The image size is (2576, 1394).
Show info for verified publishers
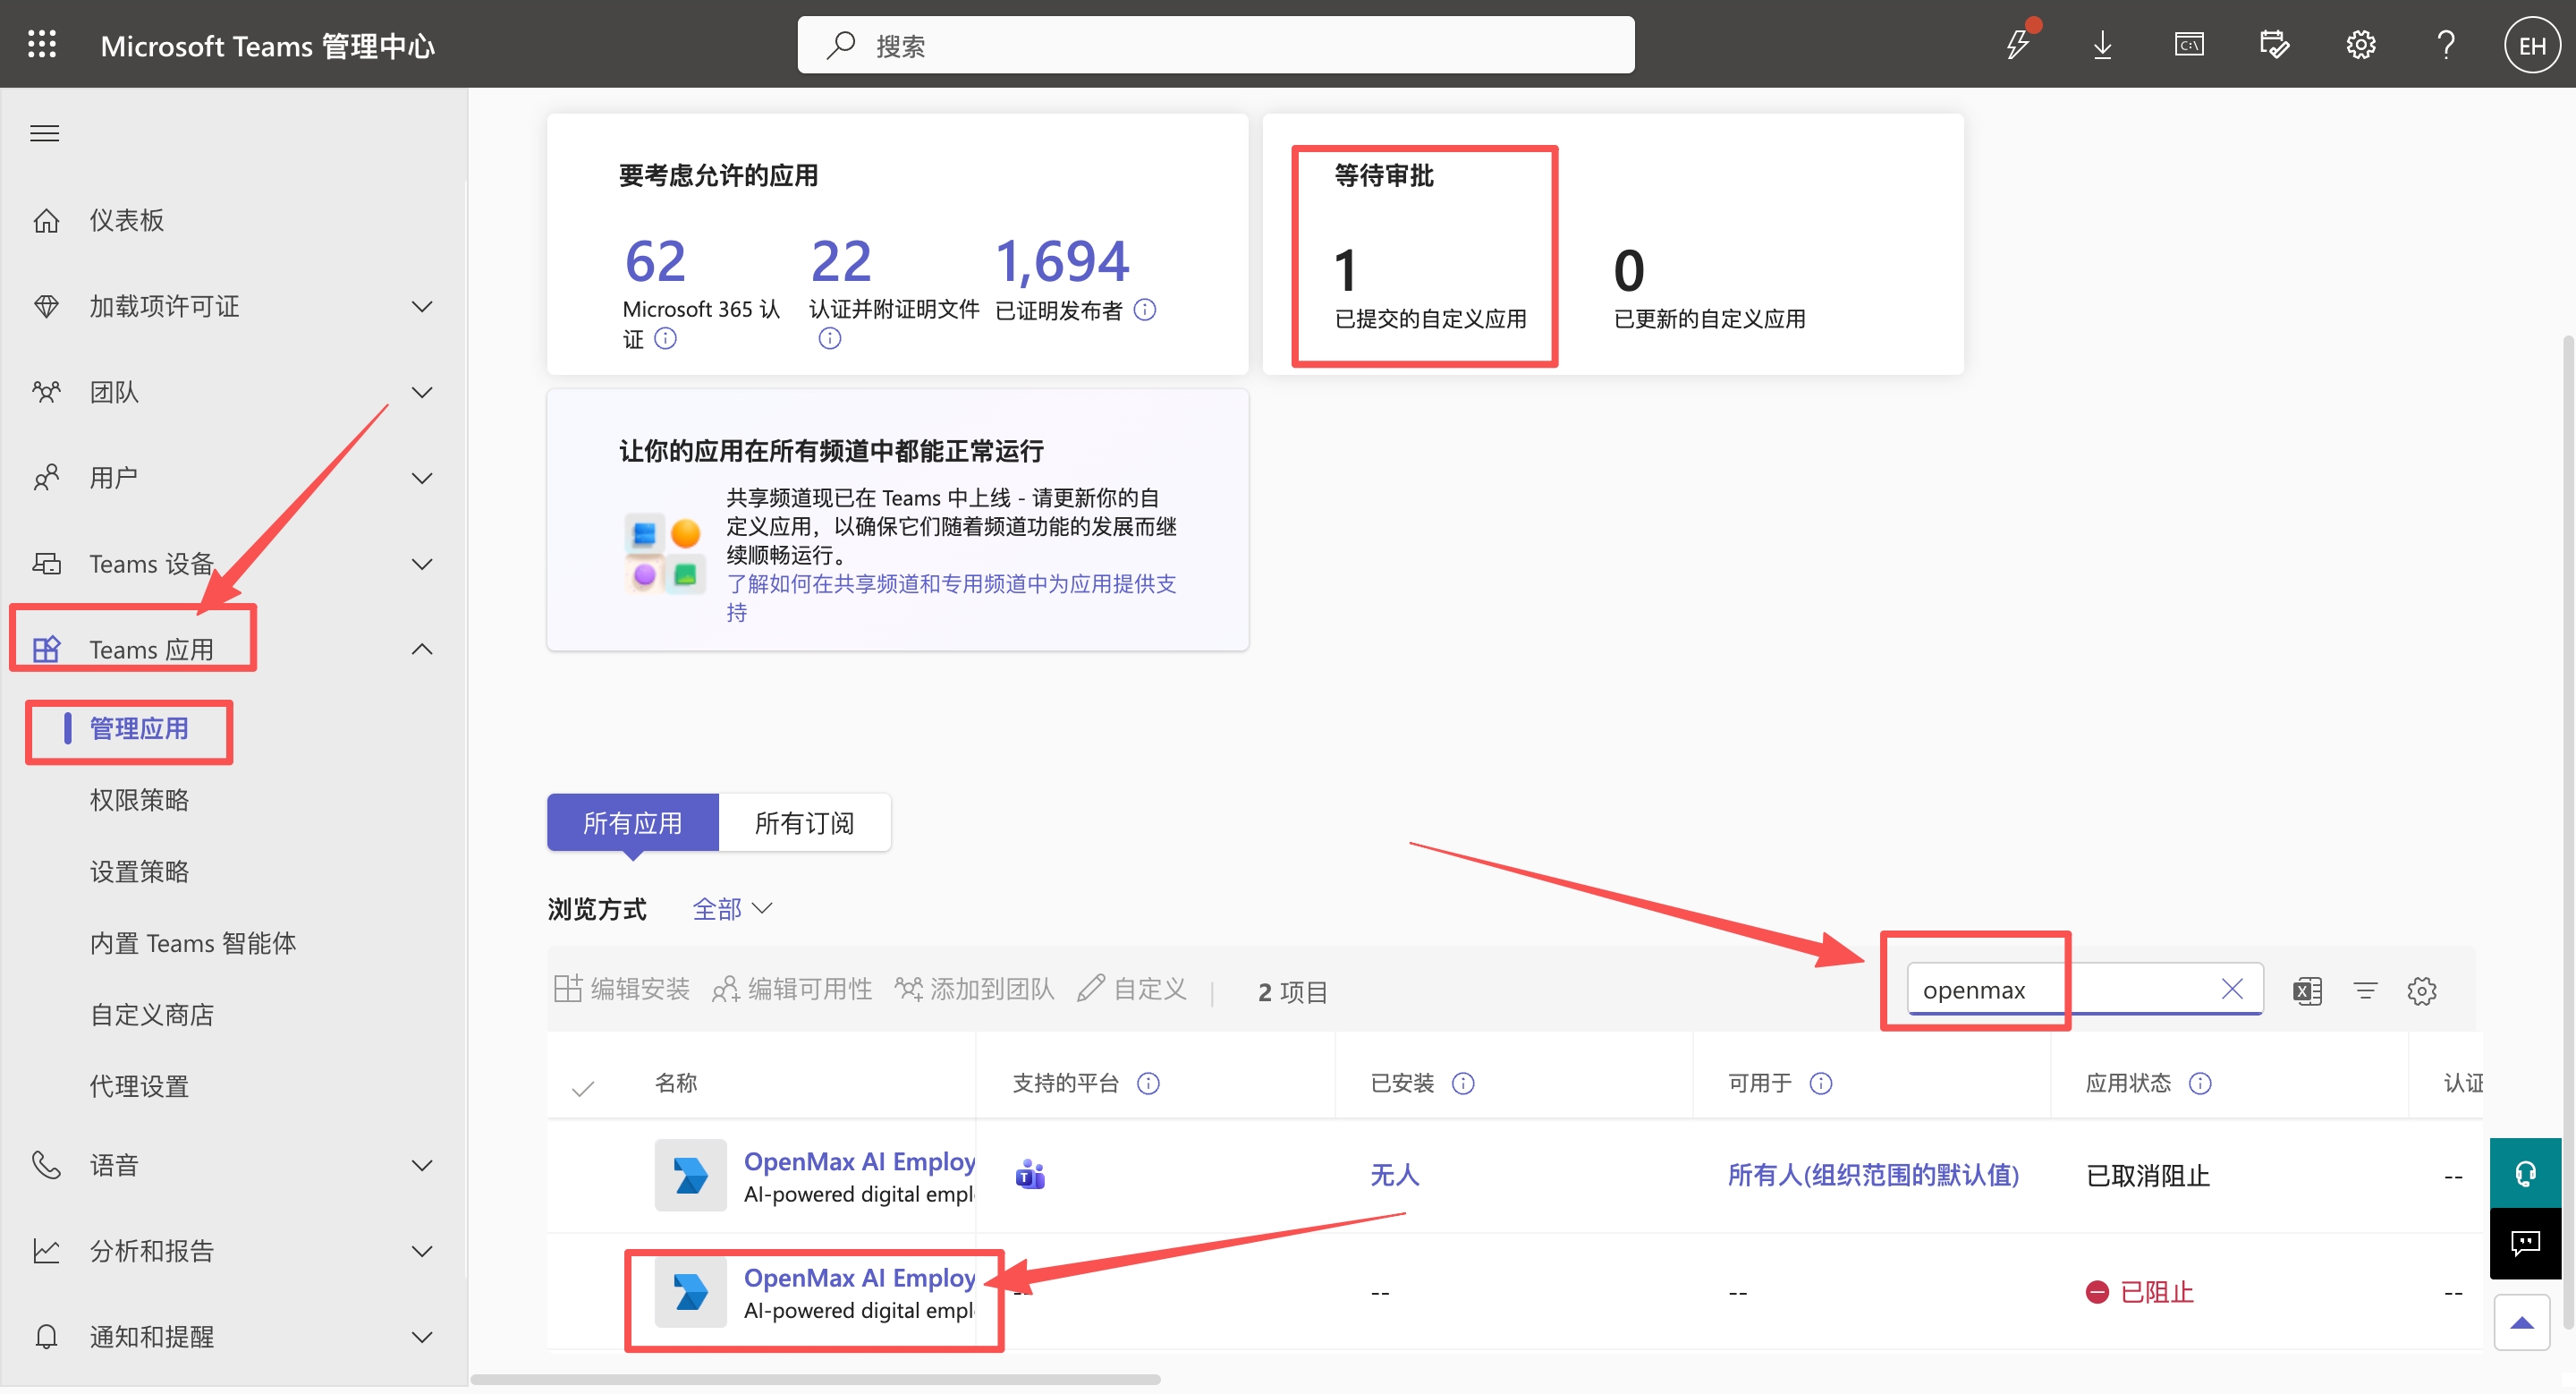(x=1145, y=309)
